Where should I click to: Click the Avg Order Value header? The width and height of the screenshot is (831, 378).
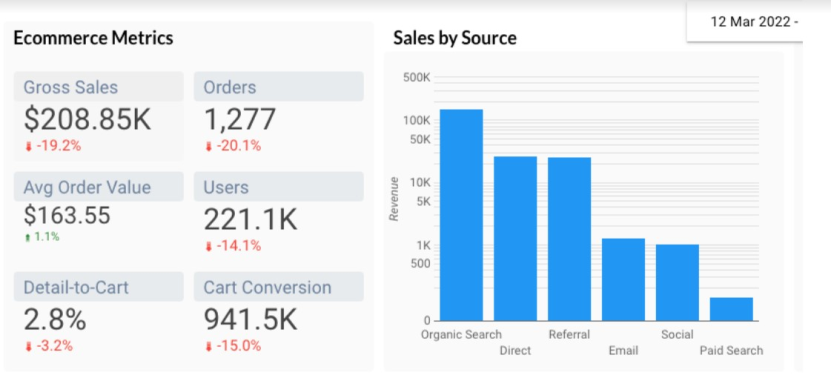pos(99,187)
